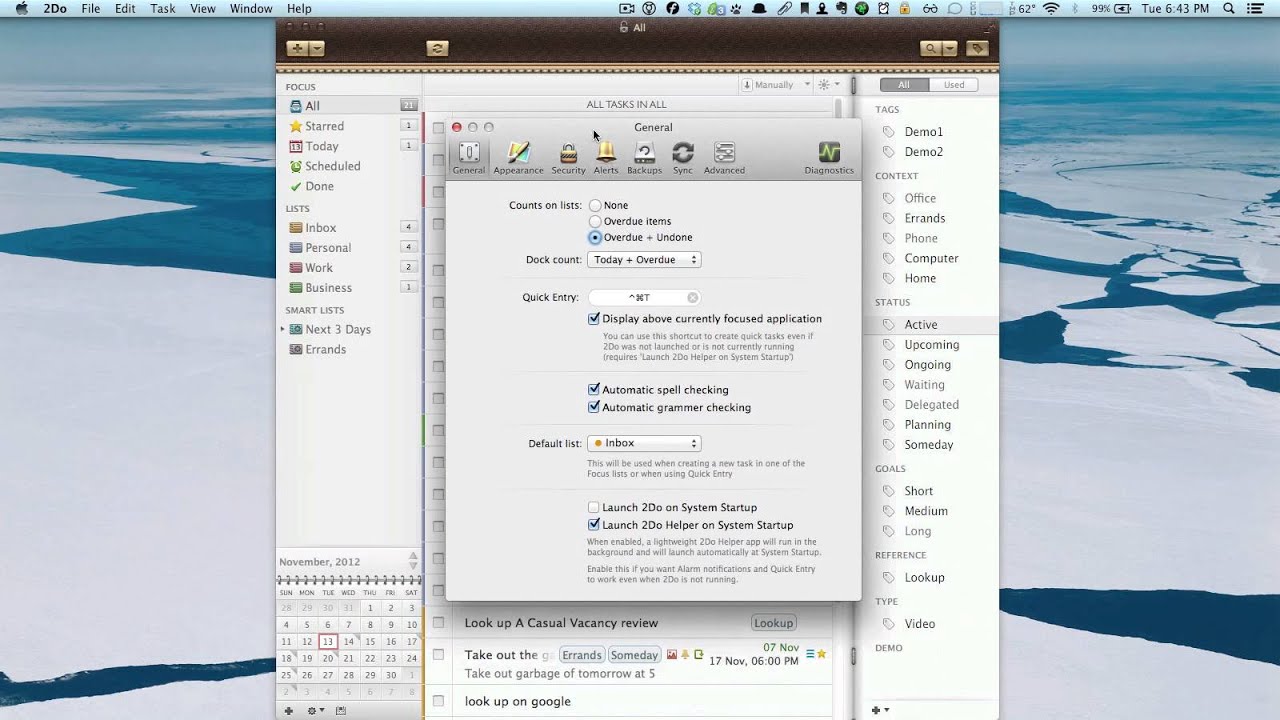
Task: Open the Business list
Action: pos(349,287)
